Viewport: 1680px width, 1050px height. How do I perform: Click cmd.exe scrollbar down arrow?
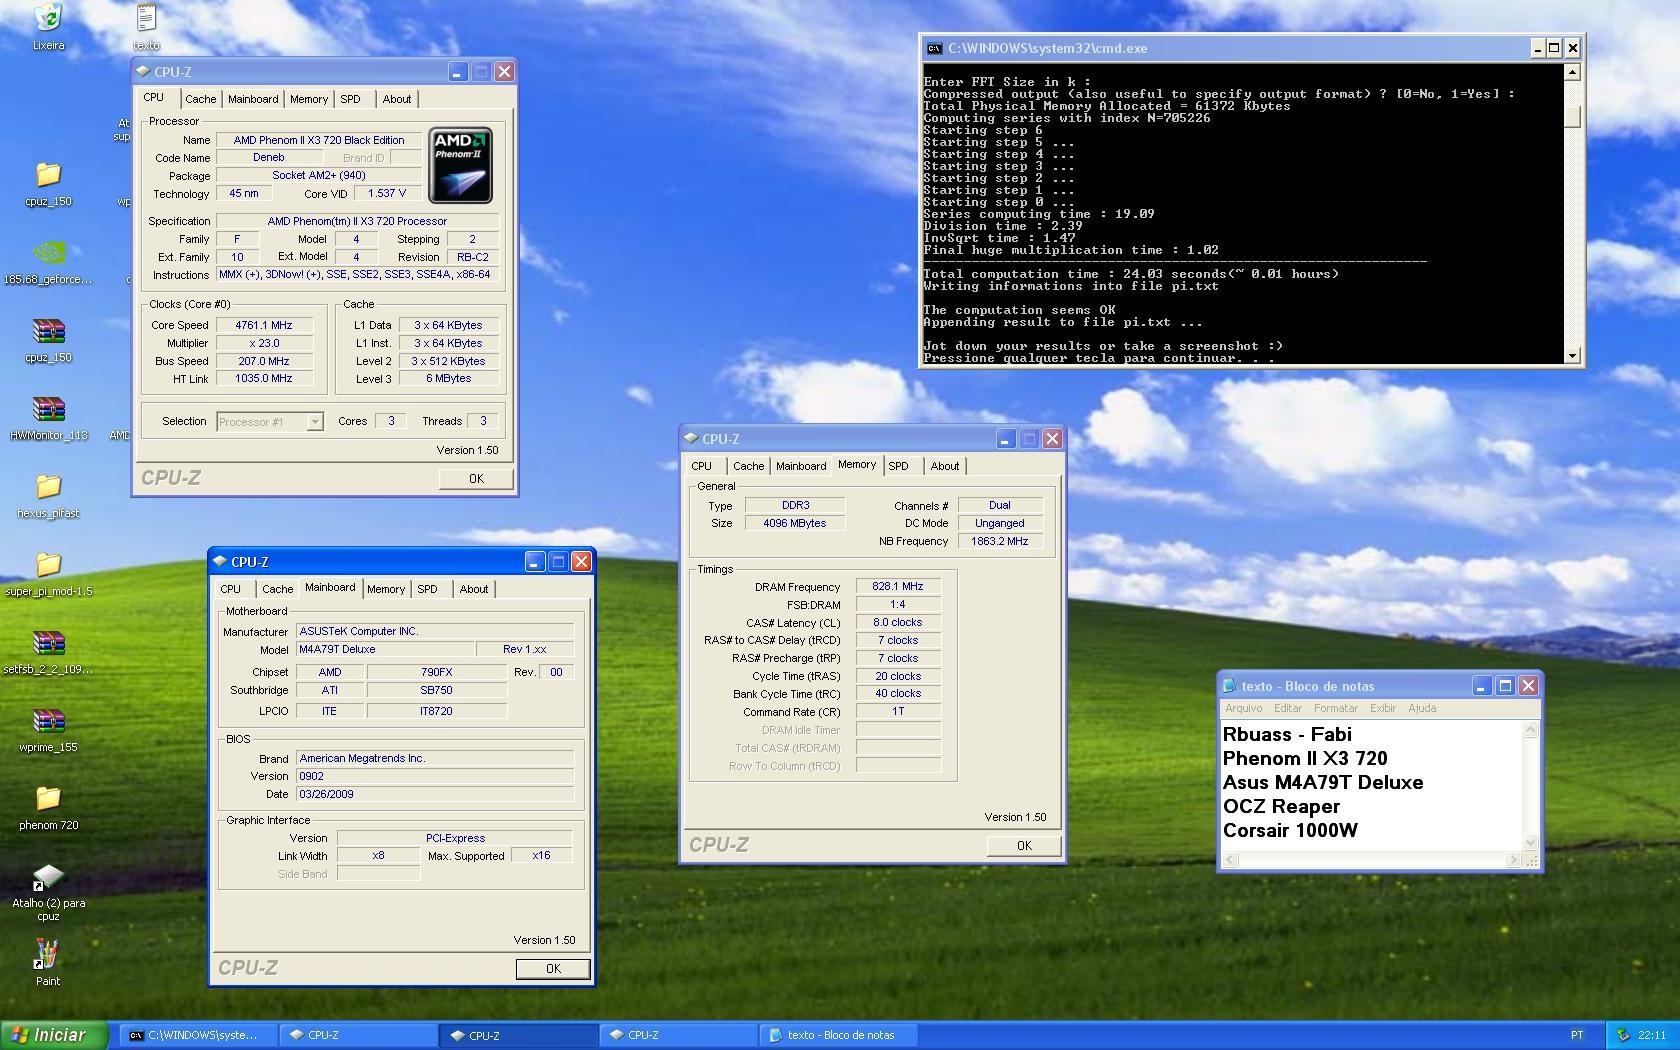(1572, 355)
